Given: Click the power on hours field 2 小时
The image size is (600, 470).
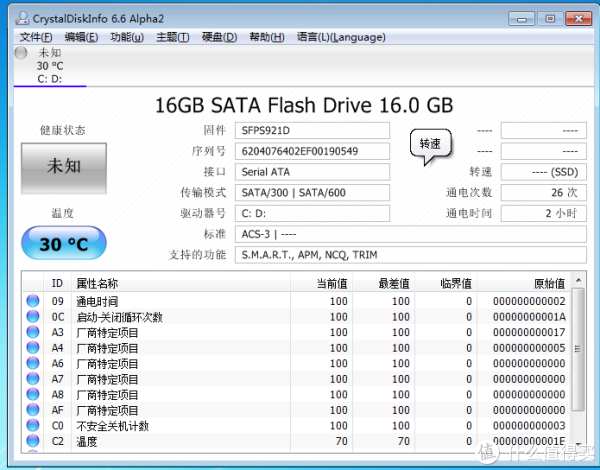Looking at the screenshot, I should 544,213.
